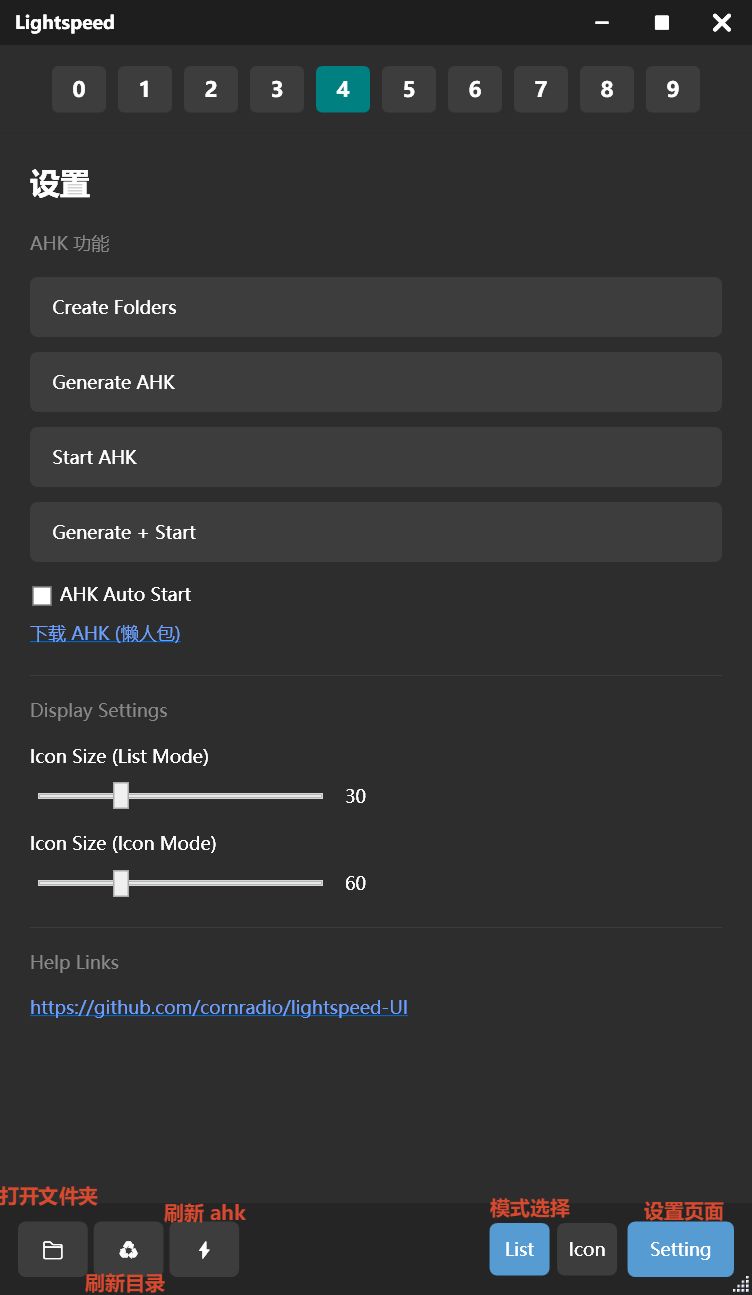Click the Create Folders button
752x1295 pixels.
(376, 307)
